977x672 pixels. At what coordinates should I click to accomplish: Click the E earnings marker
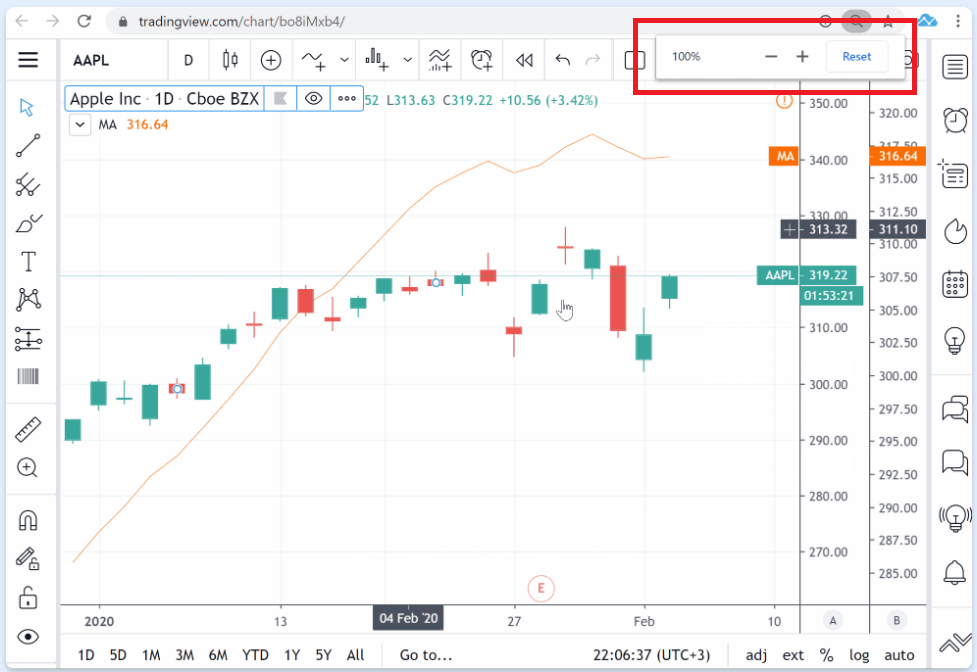[541, 589]
